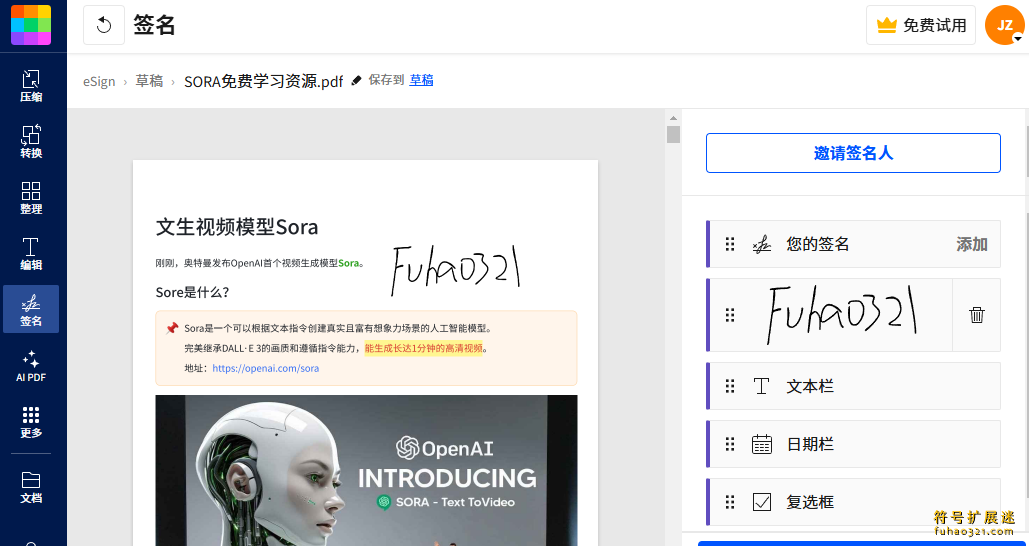Open the JZ user avatar menu
The width and height of the screenshot is (1029, 546).
point(1005,25)
